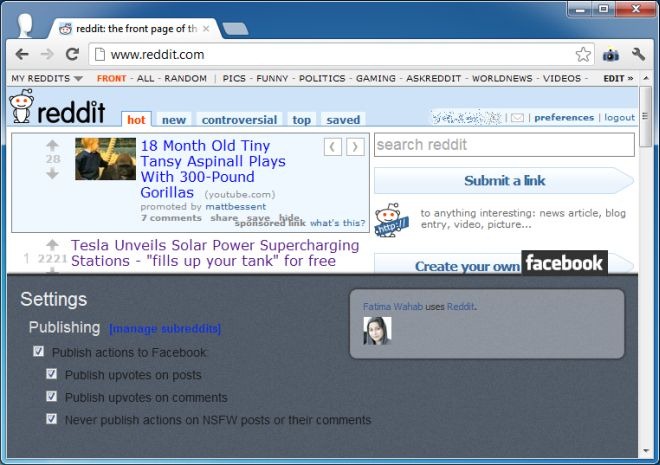Image resolution: width=660 pixels, height=465 pixels.
Task: Expand subreddit bar with EDIT »
Action: [x=618, y=78]
